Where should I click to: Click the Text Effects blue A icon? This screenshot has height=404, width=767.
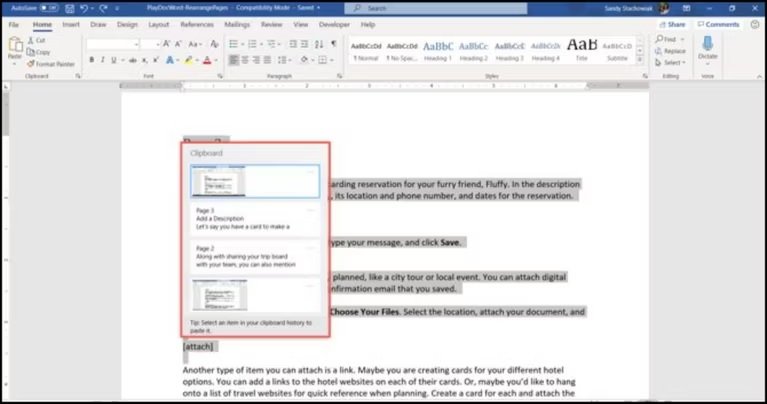[x=170, y=60]
